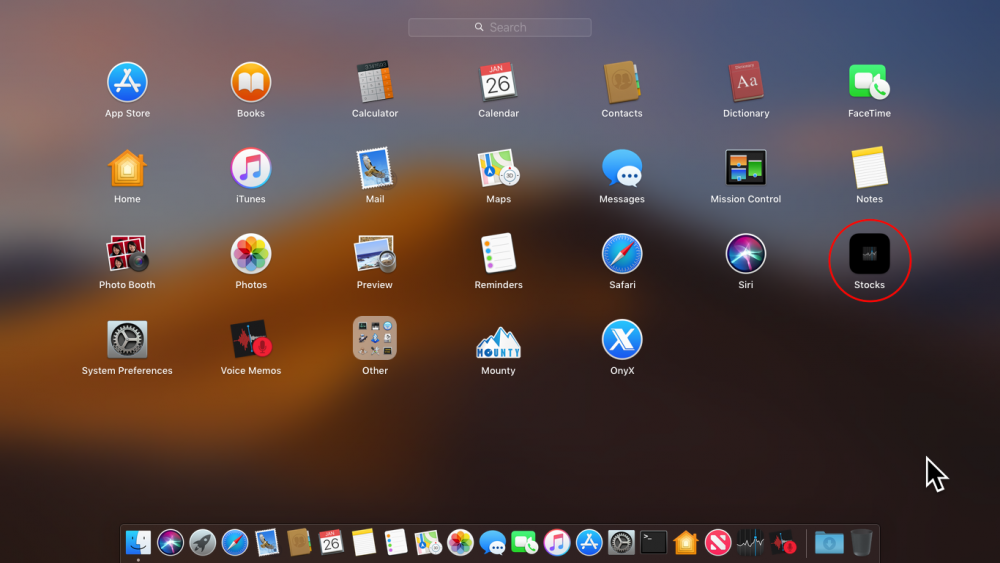Viewport: 1000px width, 563px height.
Task: Open Home app from the Dock
Action: coord(686,543)
